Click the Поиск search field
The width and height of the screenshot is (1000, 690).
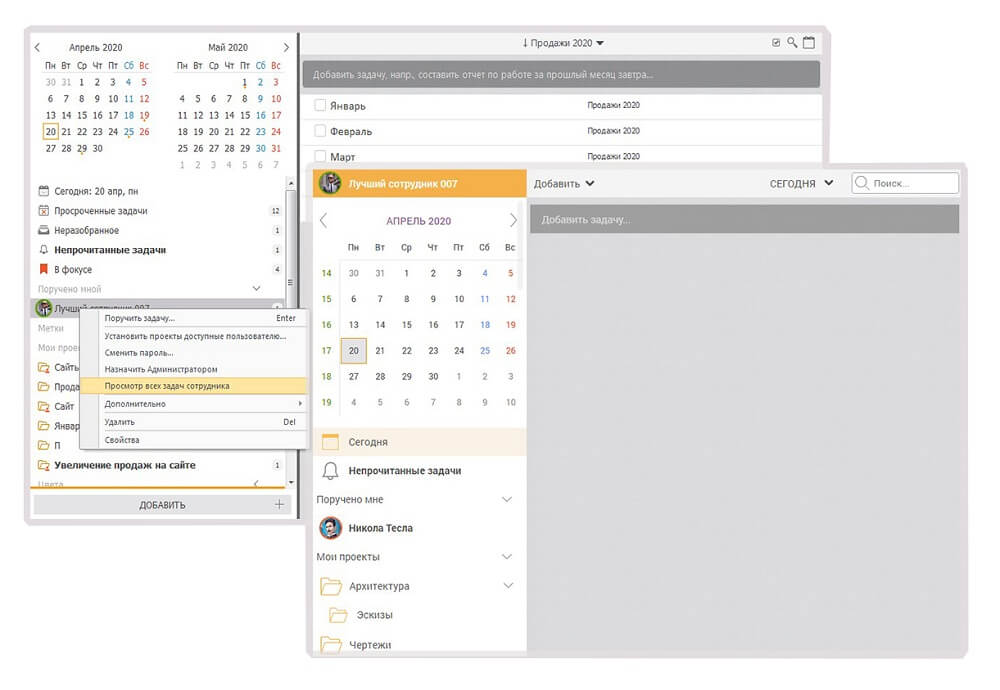click(912, 184)
